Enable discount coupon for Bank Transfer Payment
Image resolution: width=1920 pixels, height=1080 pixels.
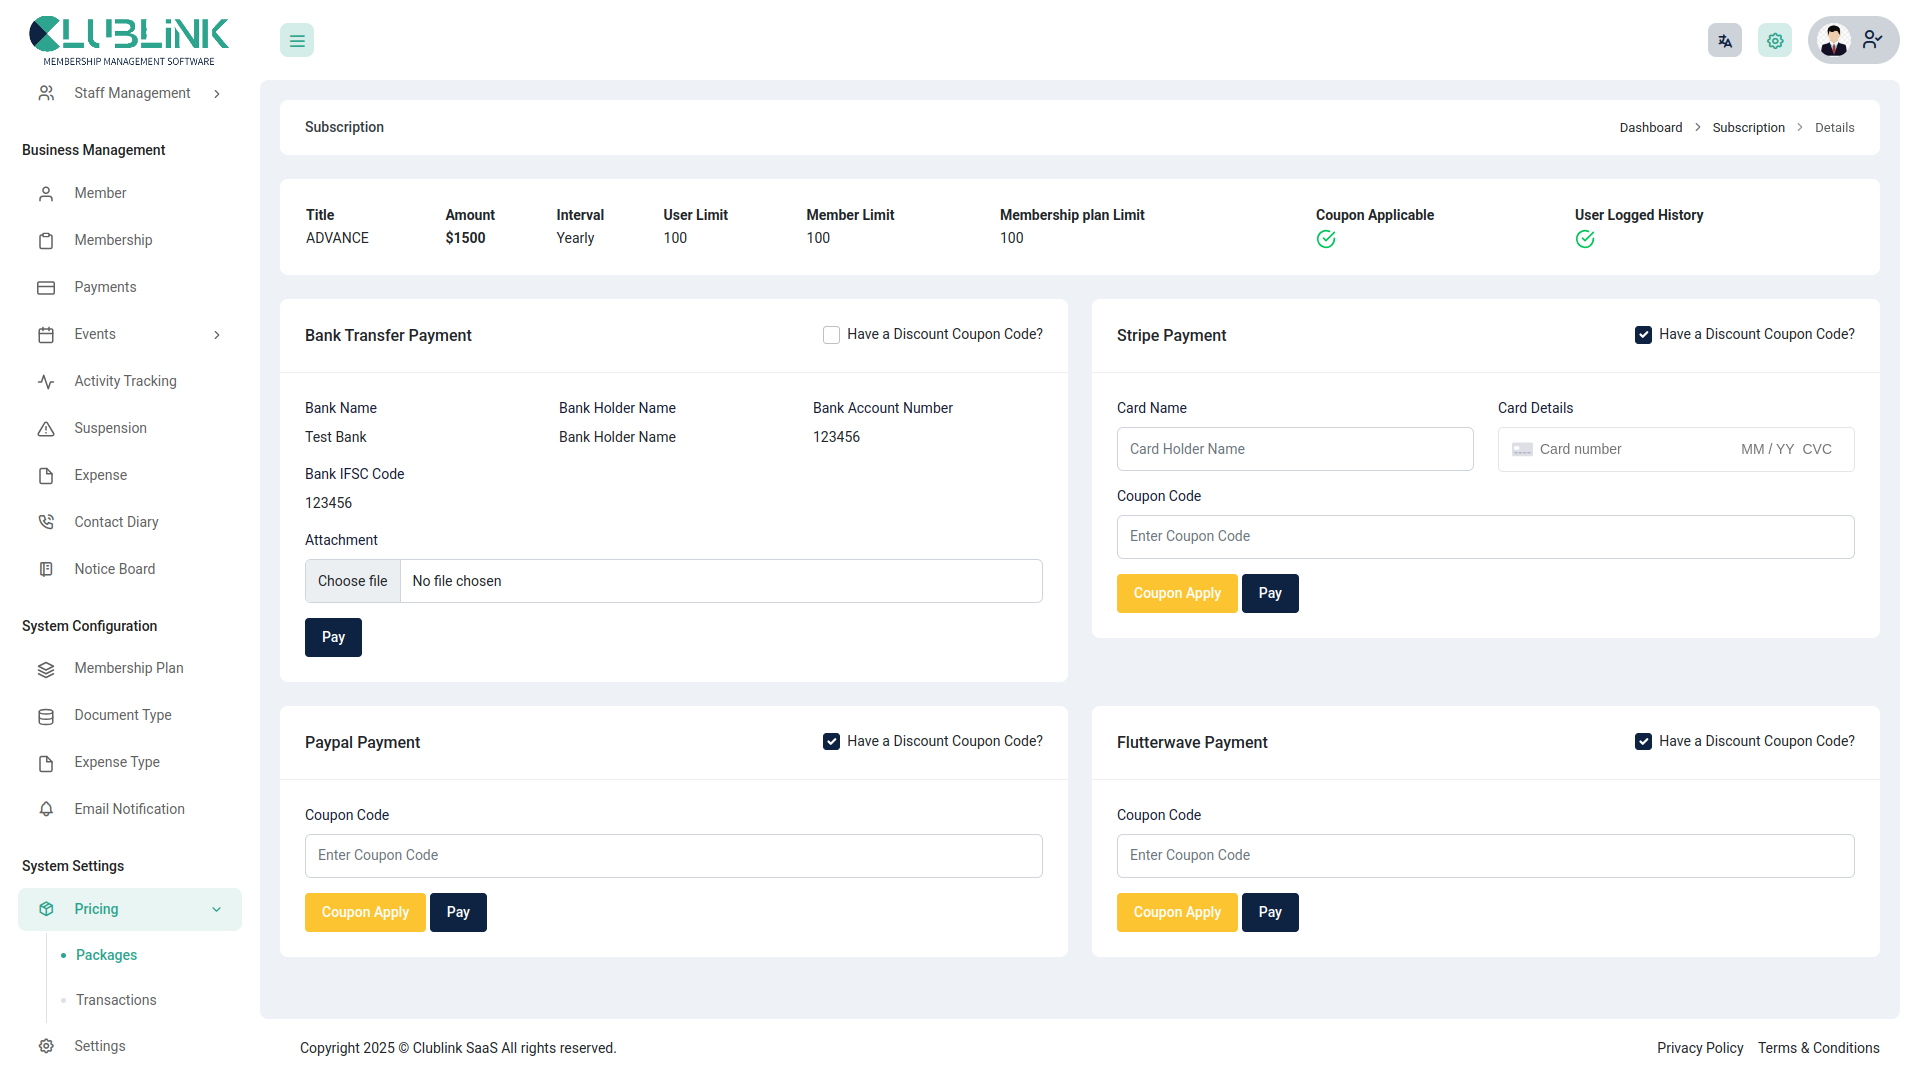click(x=831, y=334)
